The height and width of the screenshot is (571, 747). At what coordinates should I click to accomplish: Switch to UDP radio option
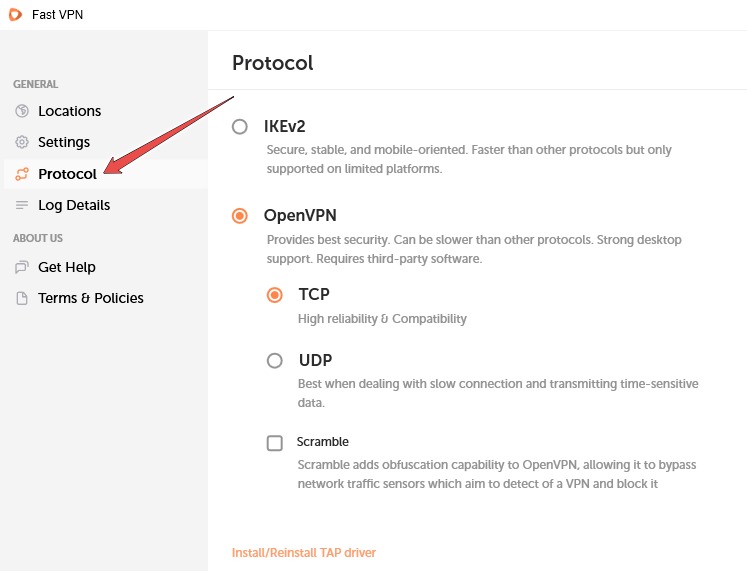point(274,361)
